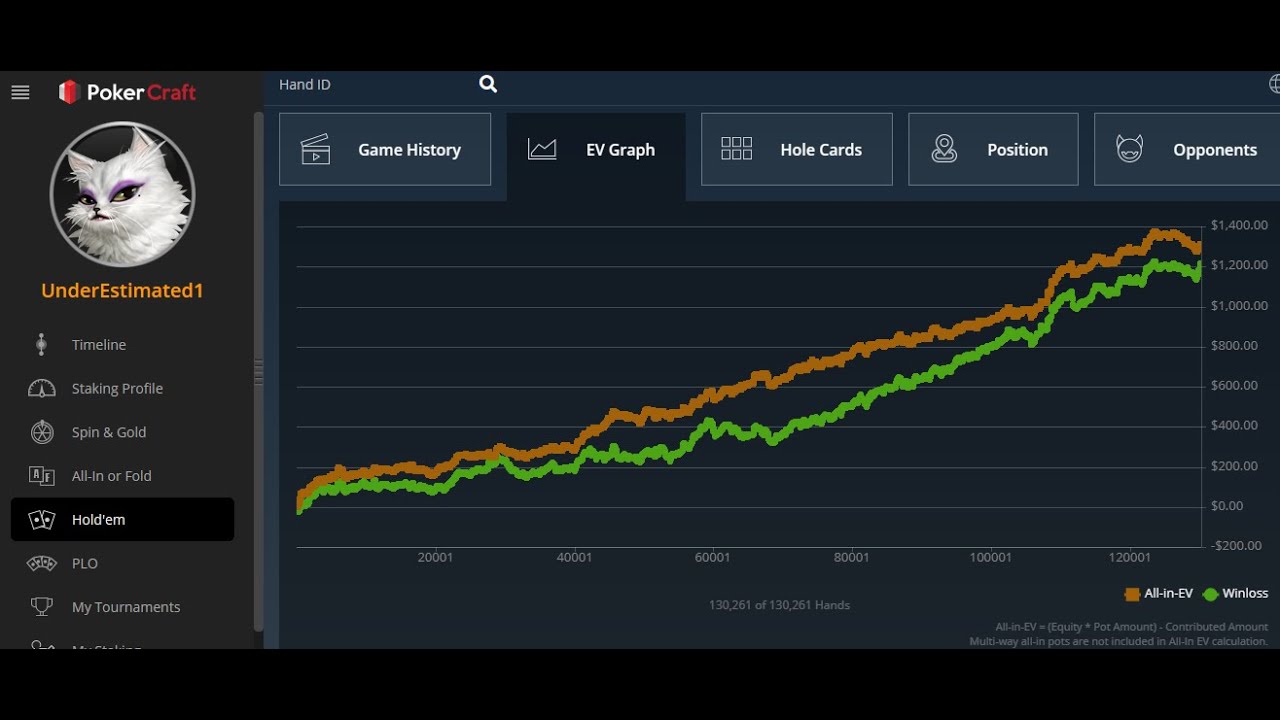Click the sidebar vertical scrollbar

tap(259, 372)
